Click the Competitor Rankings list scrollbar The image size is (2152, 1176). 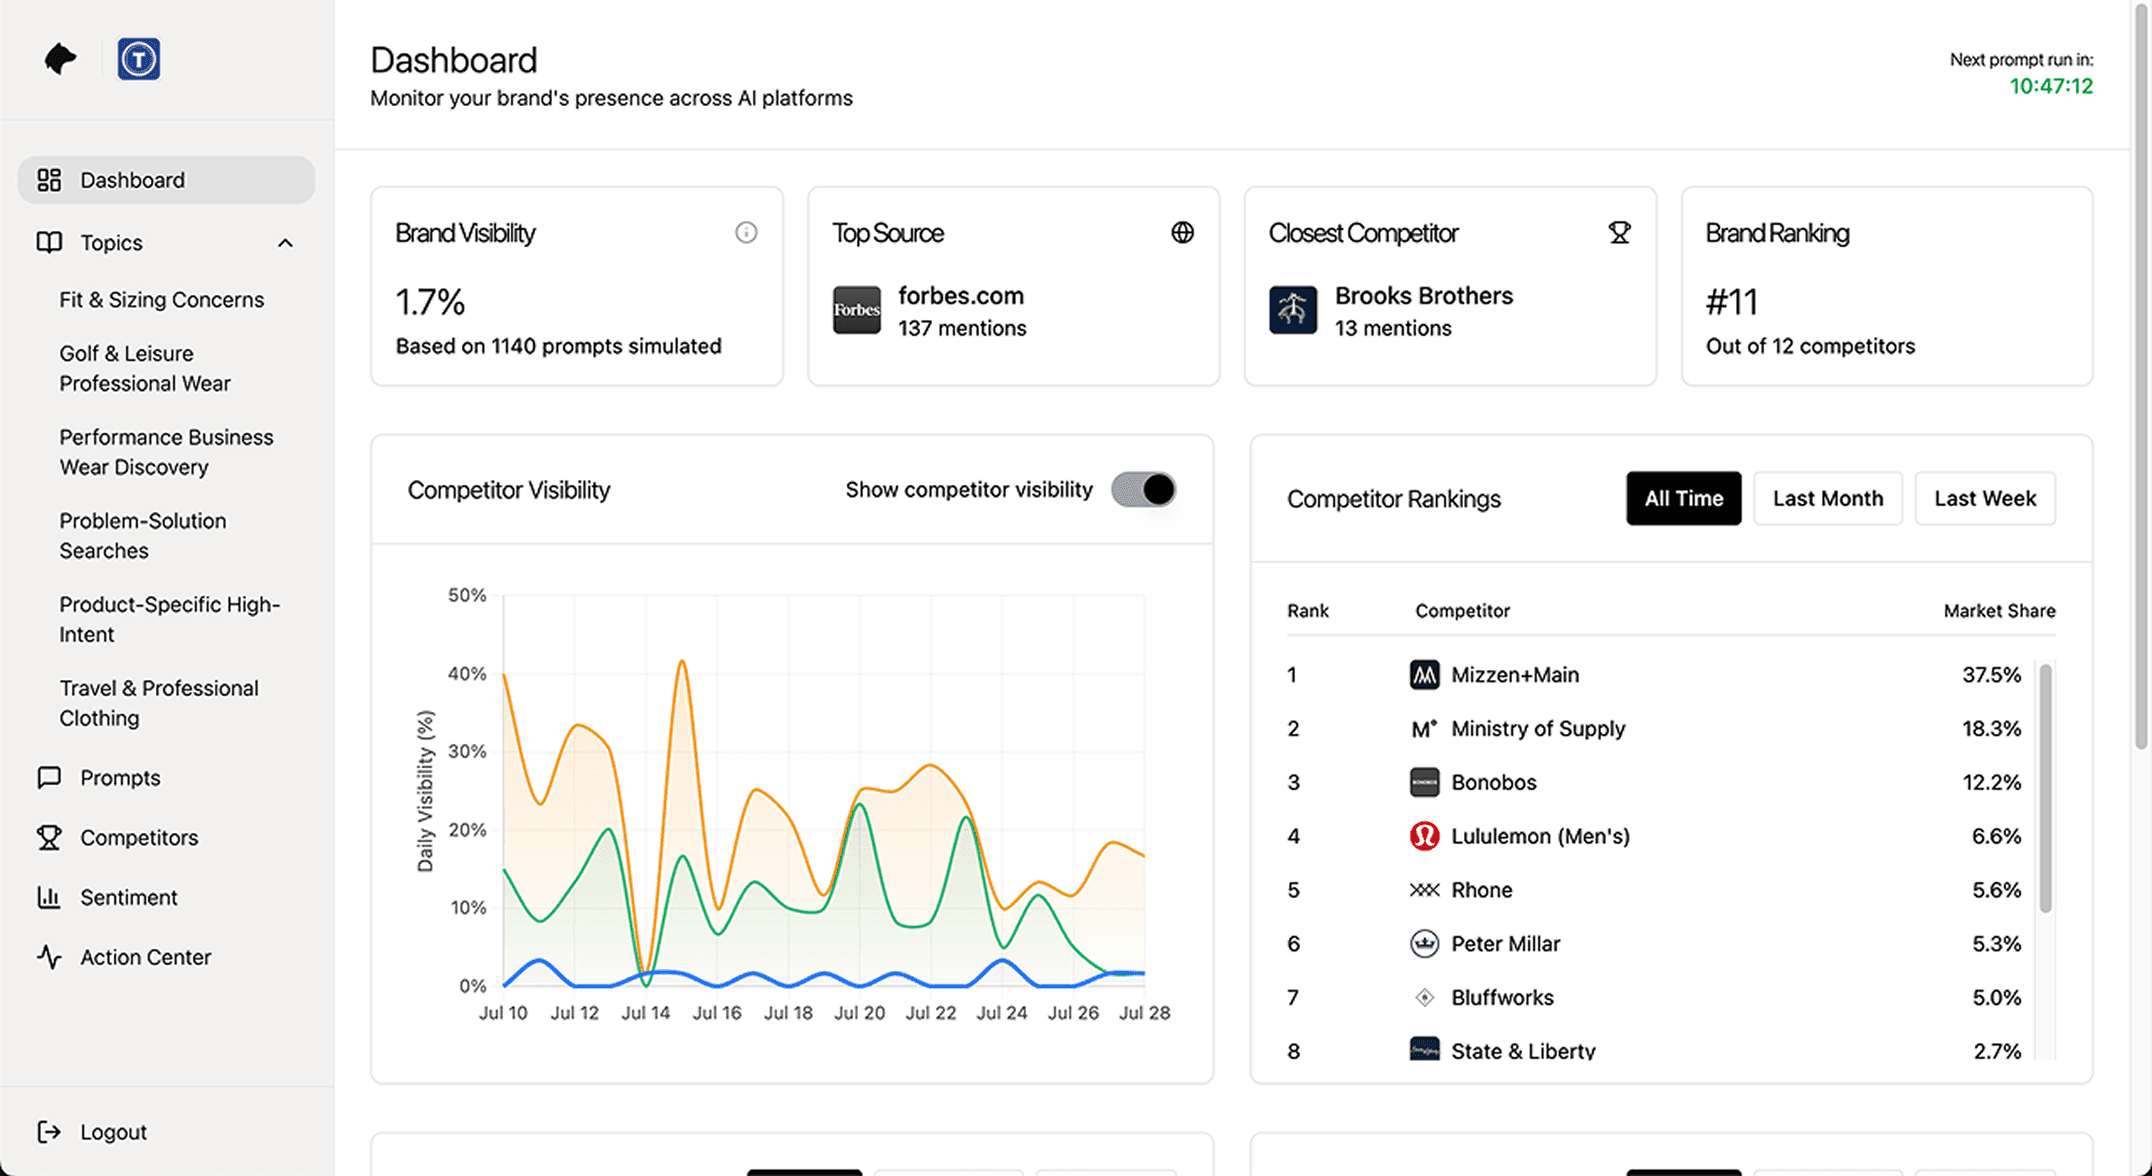tap(2045, 788)
